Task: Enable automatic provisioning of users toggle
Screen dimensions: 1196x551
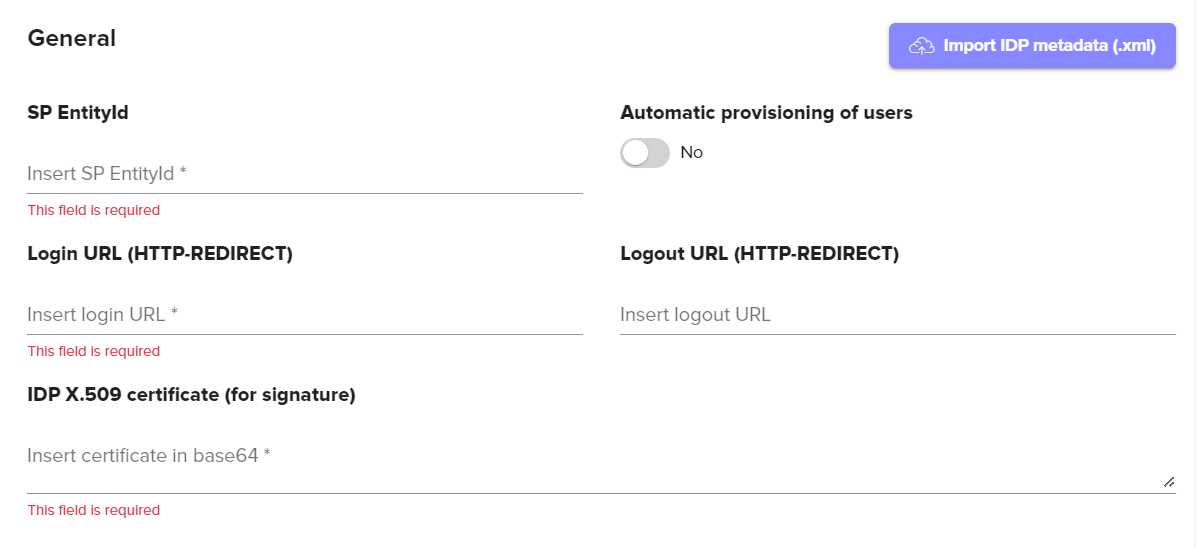Action: (645, 153)
